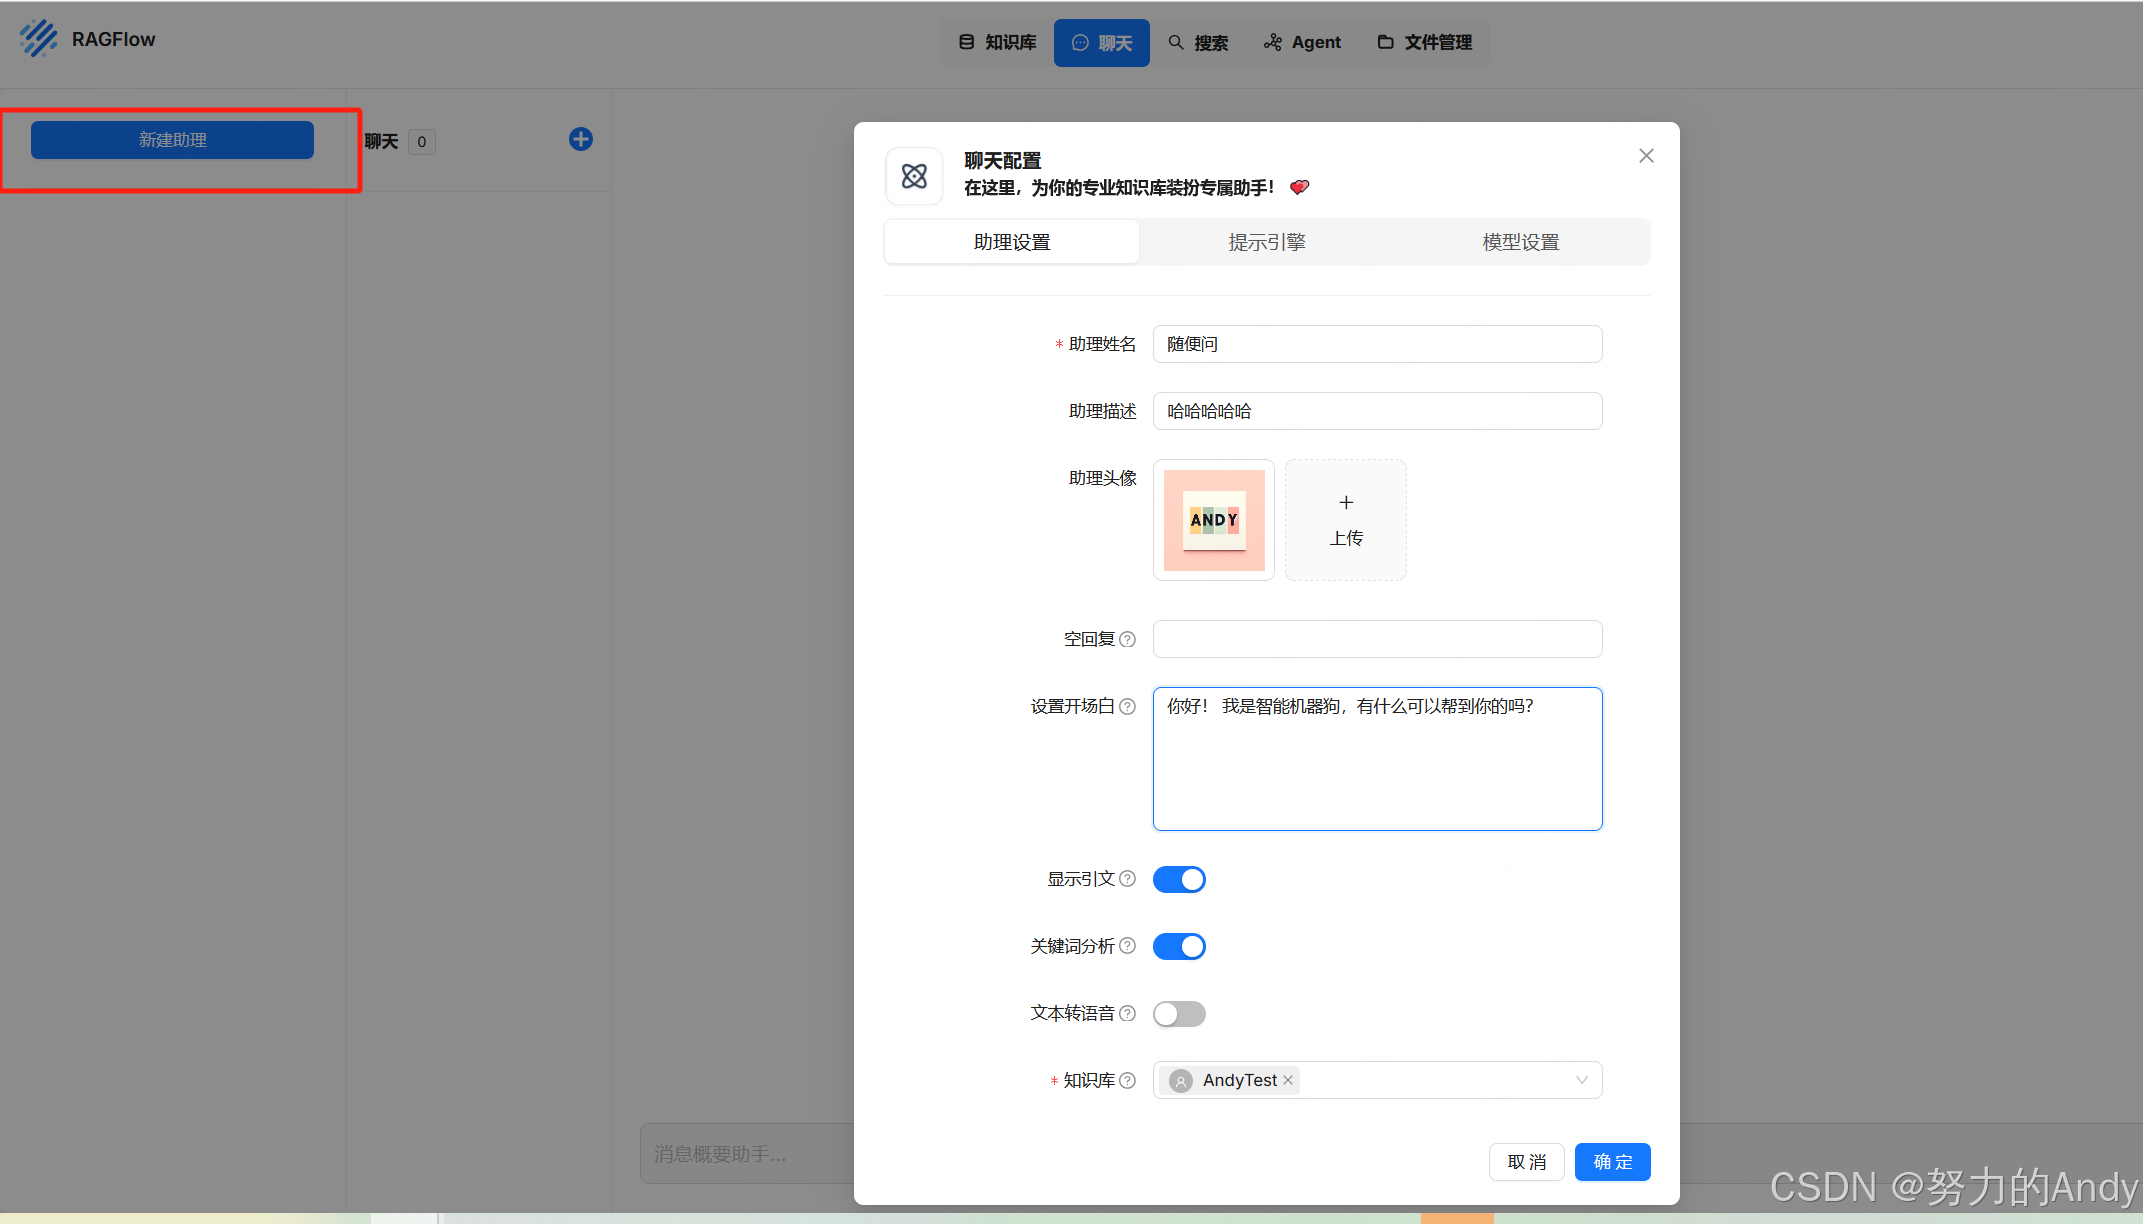Image resolution: width=2143 pixels, height=1224 pixels.
Task: Click the message input box behind dialog
Action: click(747, 1154)
